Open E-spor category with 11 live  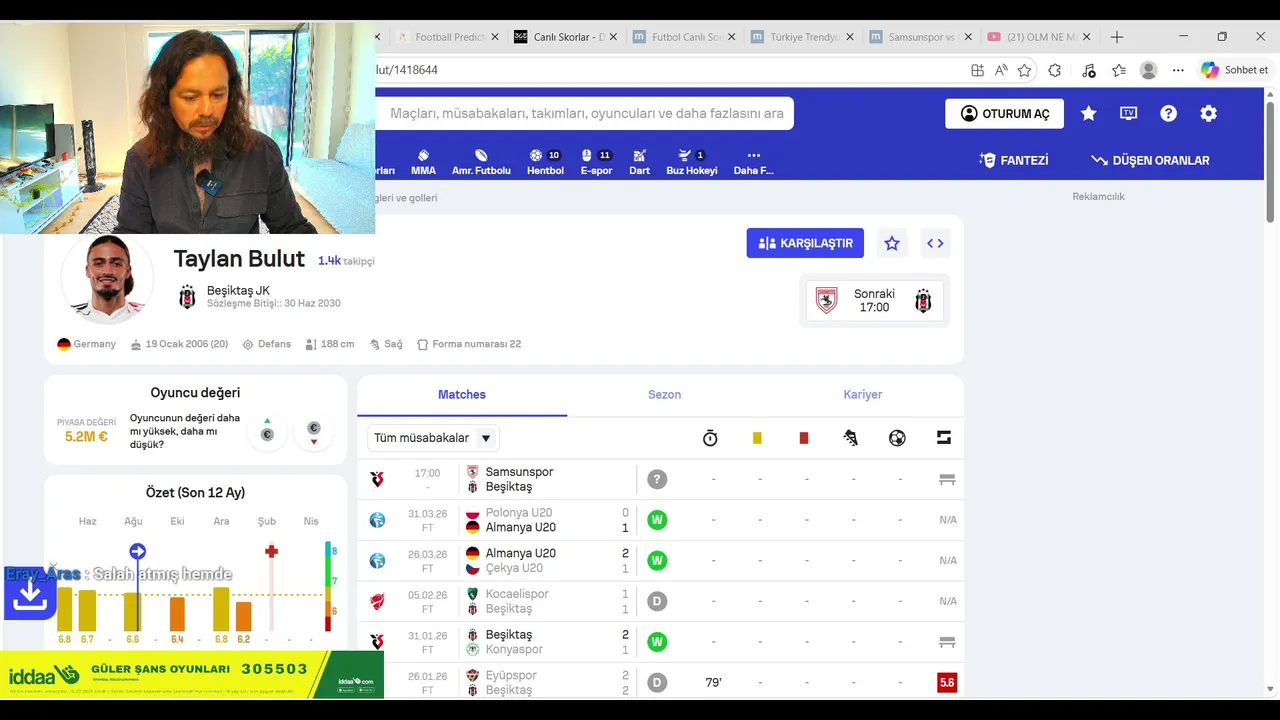coord(596,162)
